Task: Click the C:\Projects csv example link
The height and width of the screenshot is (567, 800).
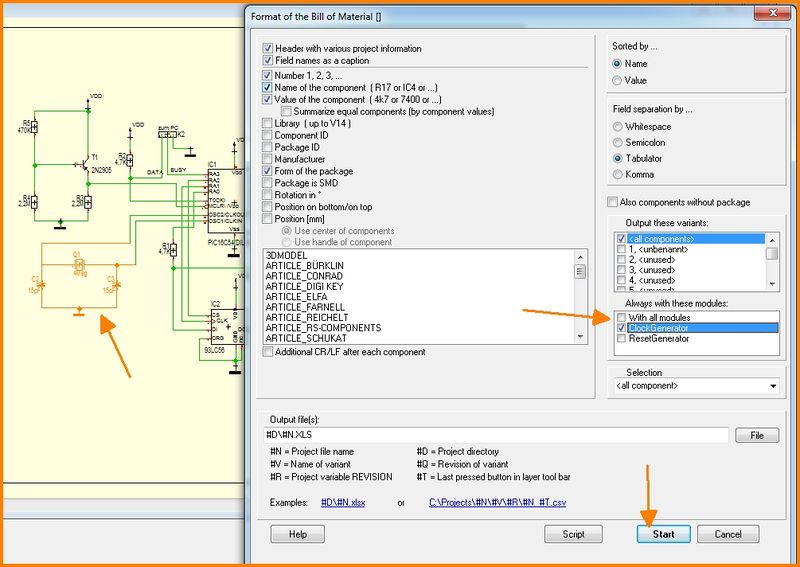Action: click(x=497, y=502)
